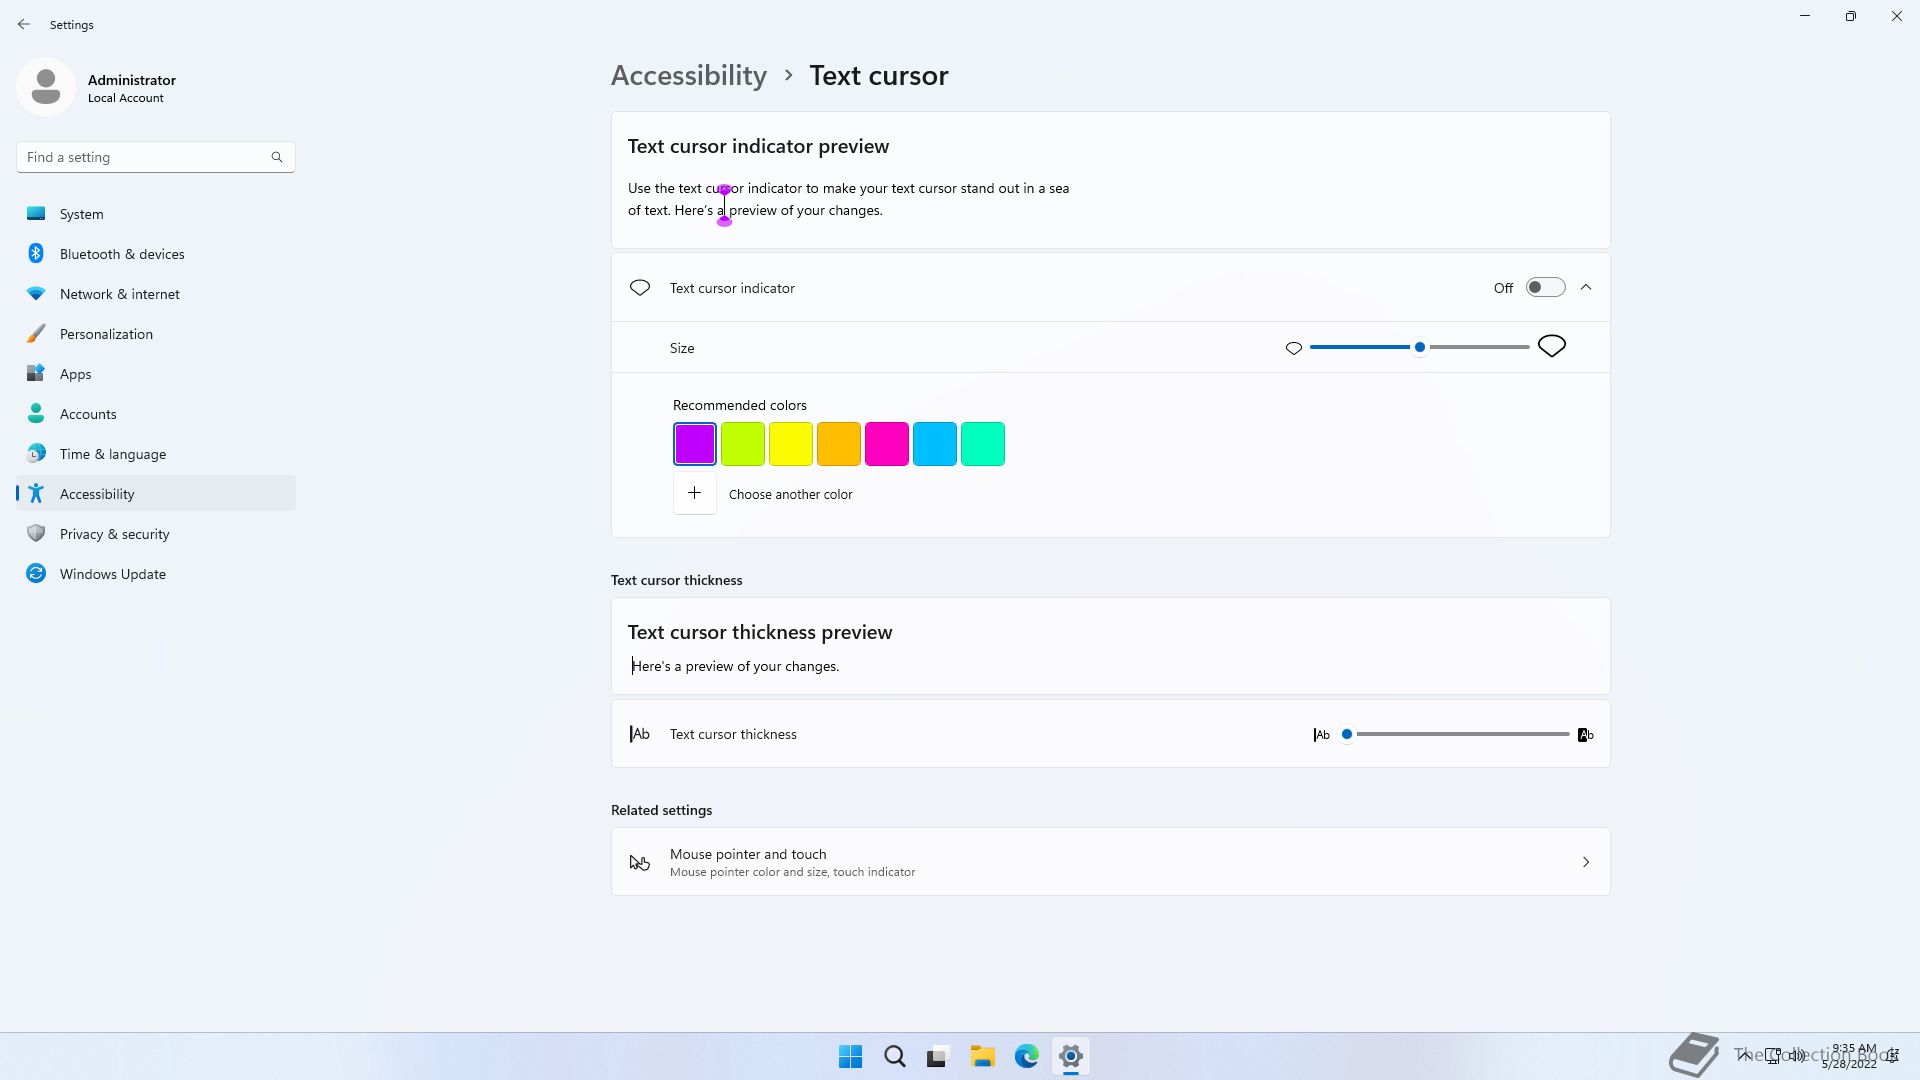Open Mouse pointer and touch settings
Image resolution: width=1920 pixels, height=1080 pixels.
(1110, 862)
